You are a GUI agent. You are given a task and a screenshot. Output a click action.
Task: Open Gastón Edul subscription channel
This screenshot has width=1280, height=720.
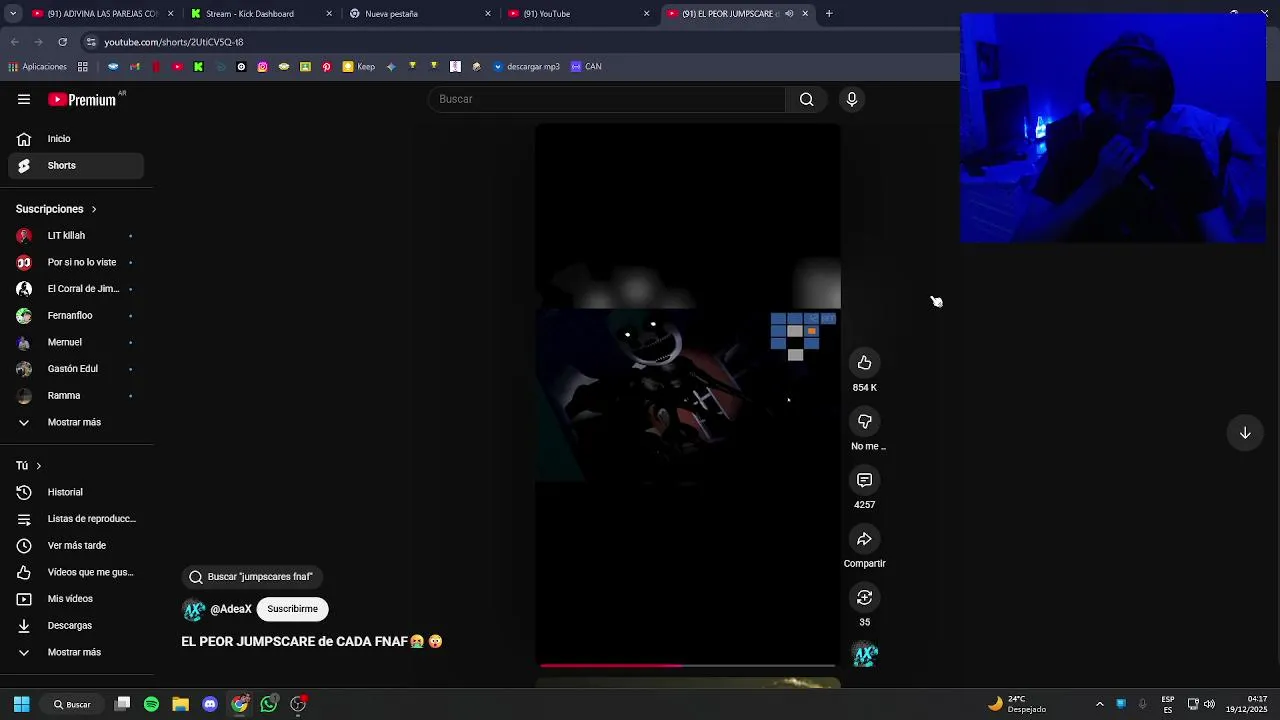[x=76, y=369]
